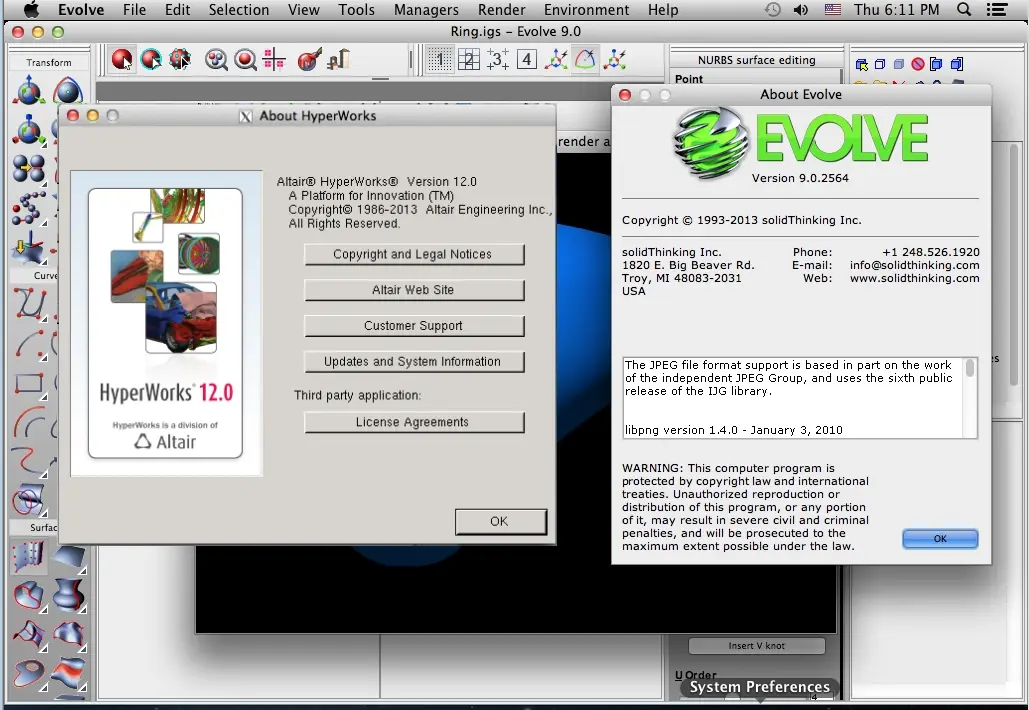The height and width of the screenshot is (710, 1029).
Task: Switch to four-view layout icon 2
Action: [469, 60]
